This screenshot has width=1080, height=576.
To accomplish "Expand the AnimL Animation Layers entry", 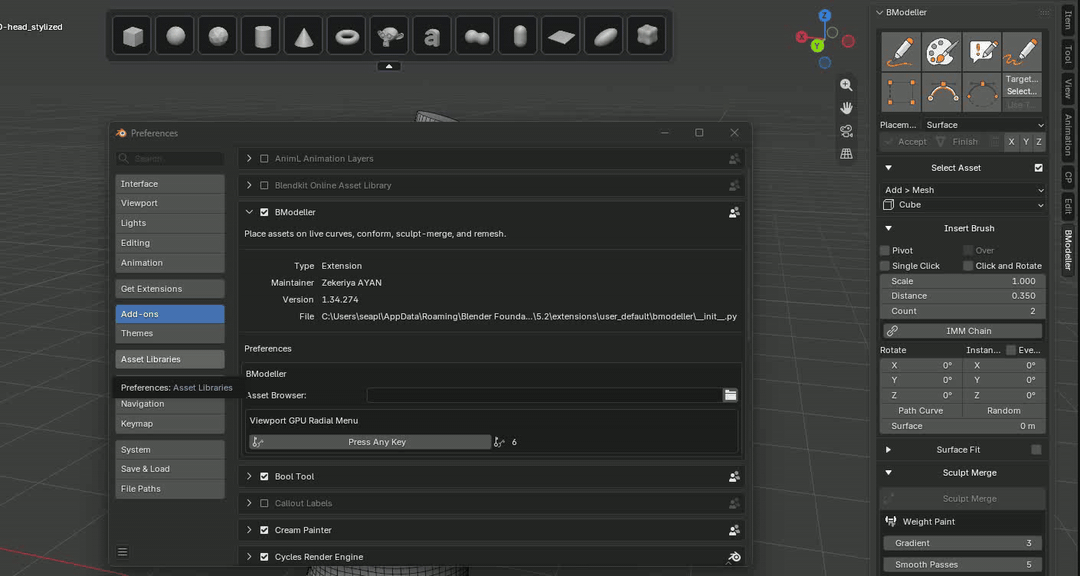I will (x=249, y=158).
